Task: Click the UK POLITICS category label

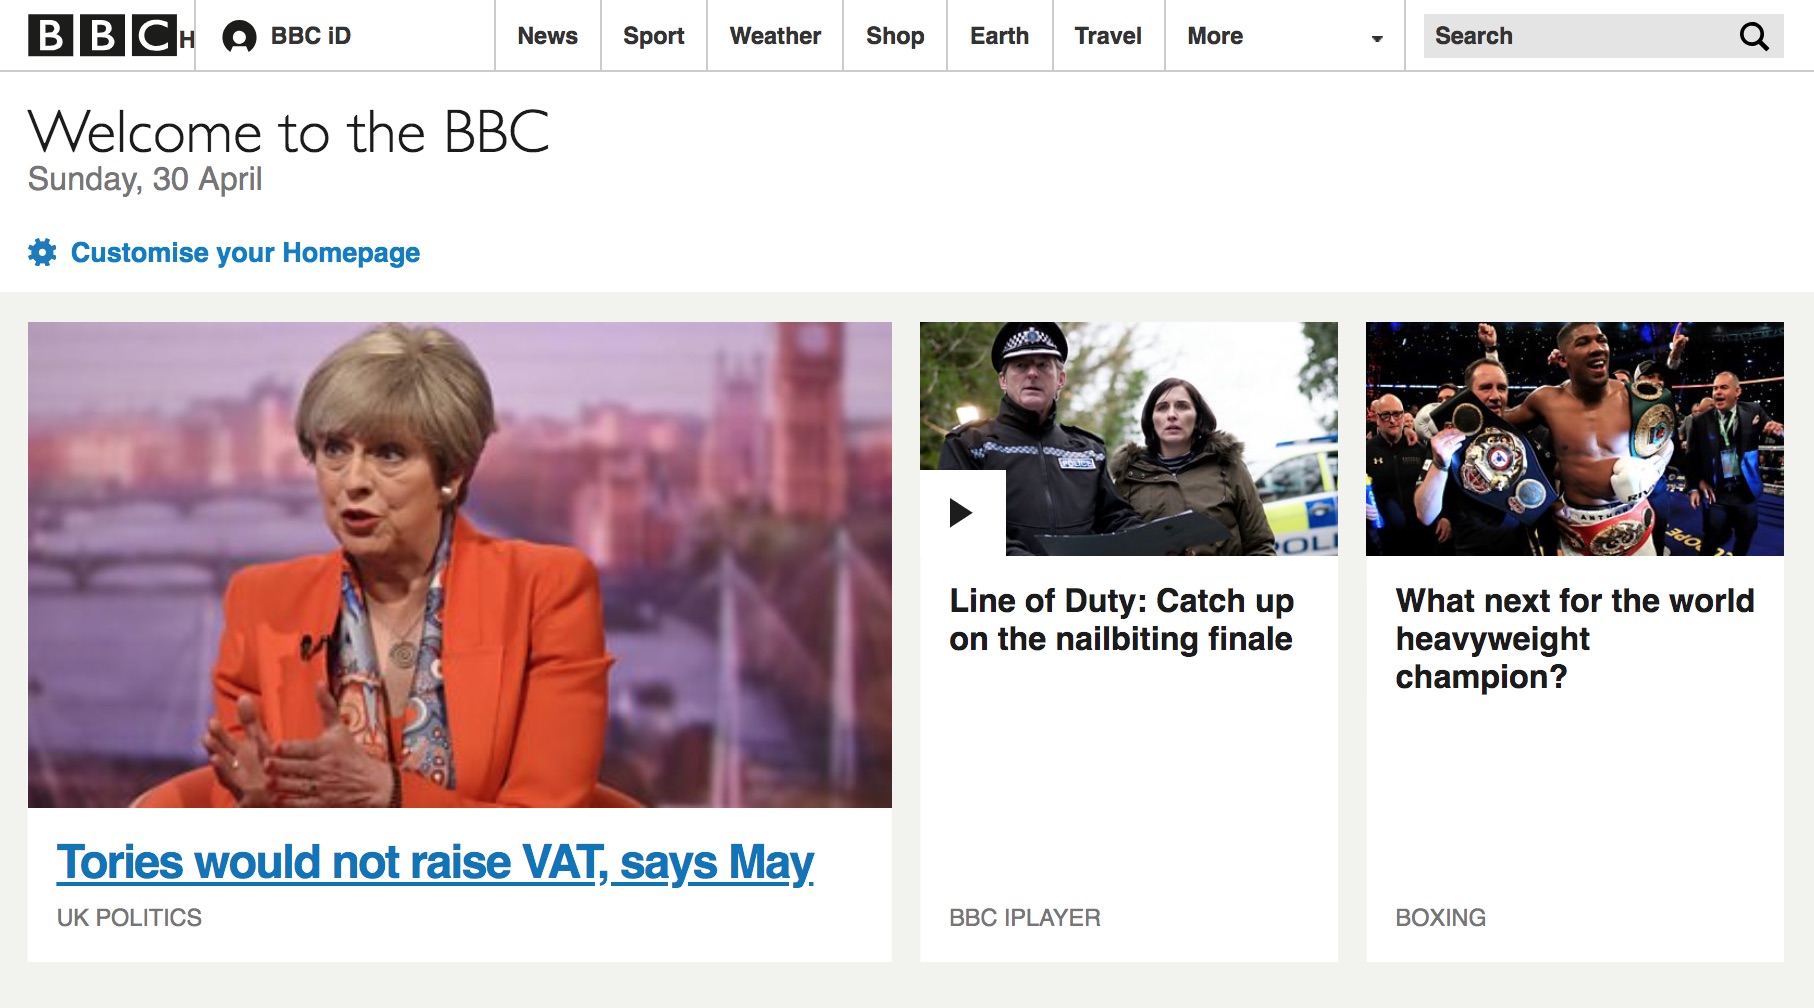Action: point(130,917)
